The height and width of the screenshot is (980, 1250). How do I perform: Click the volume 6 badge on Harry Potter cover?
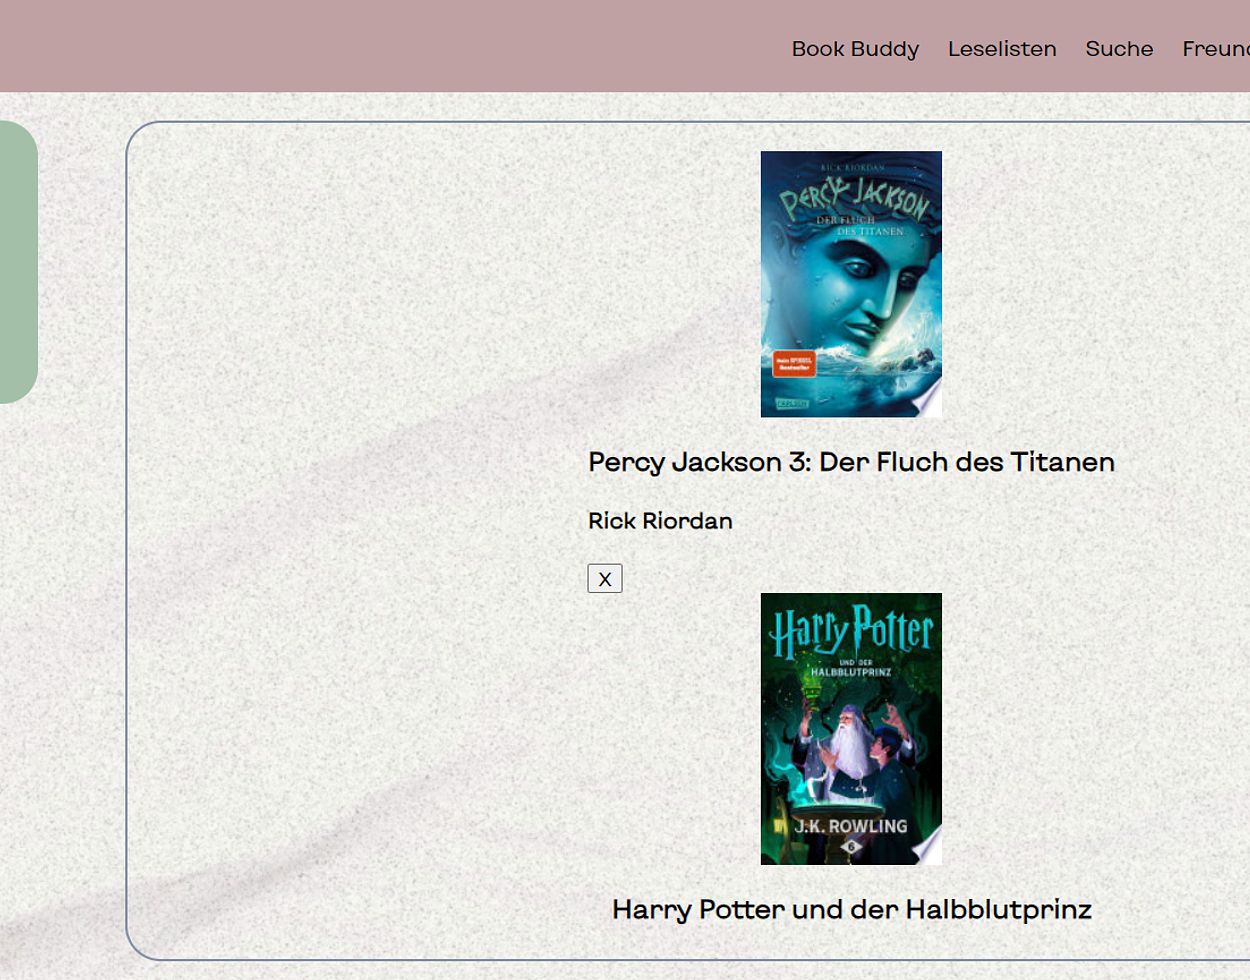851,847
